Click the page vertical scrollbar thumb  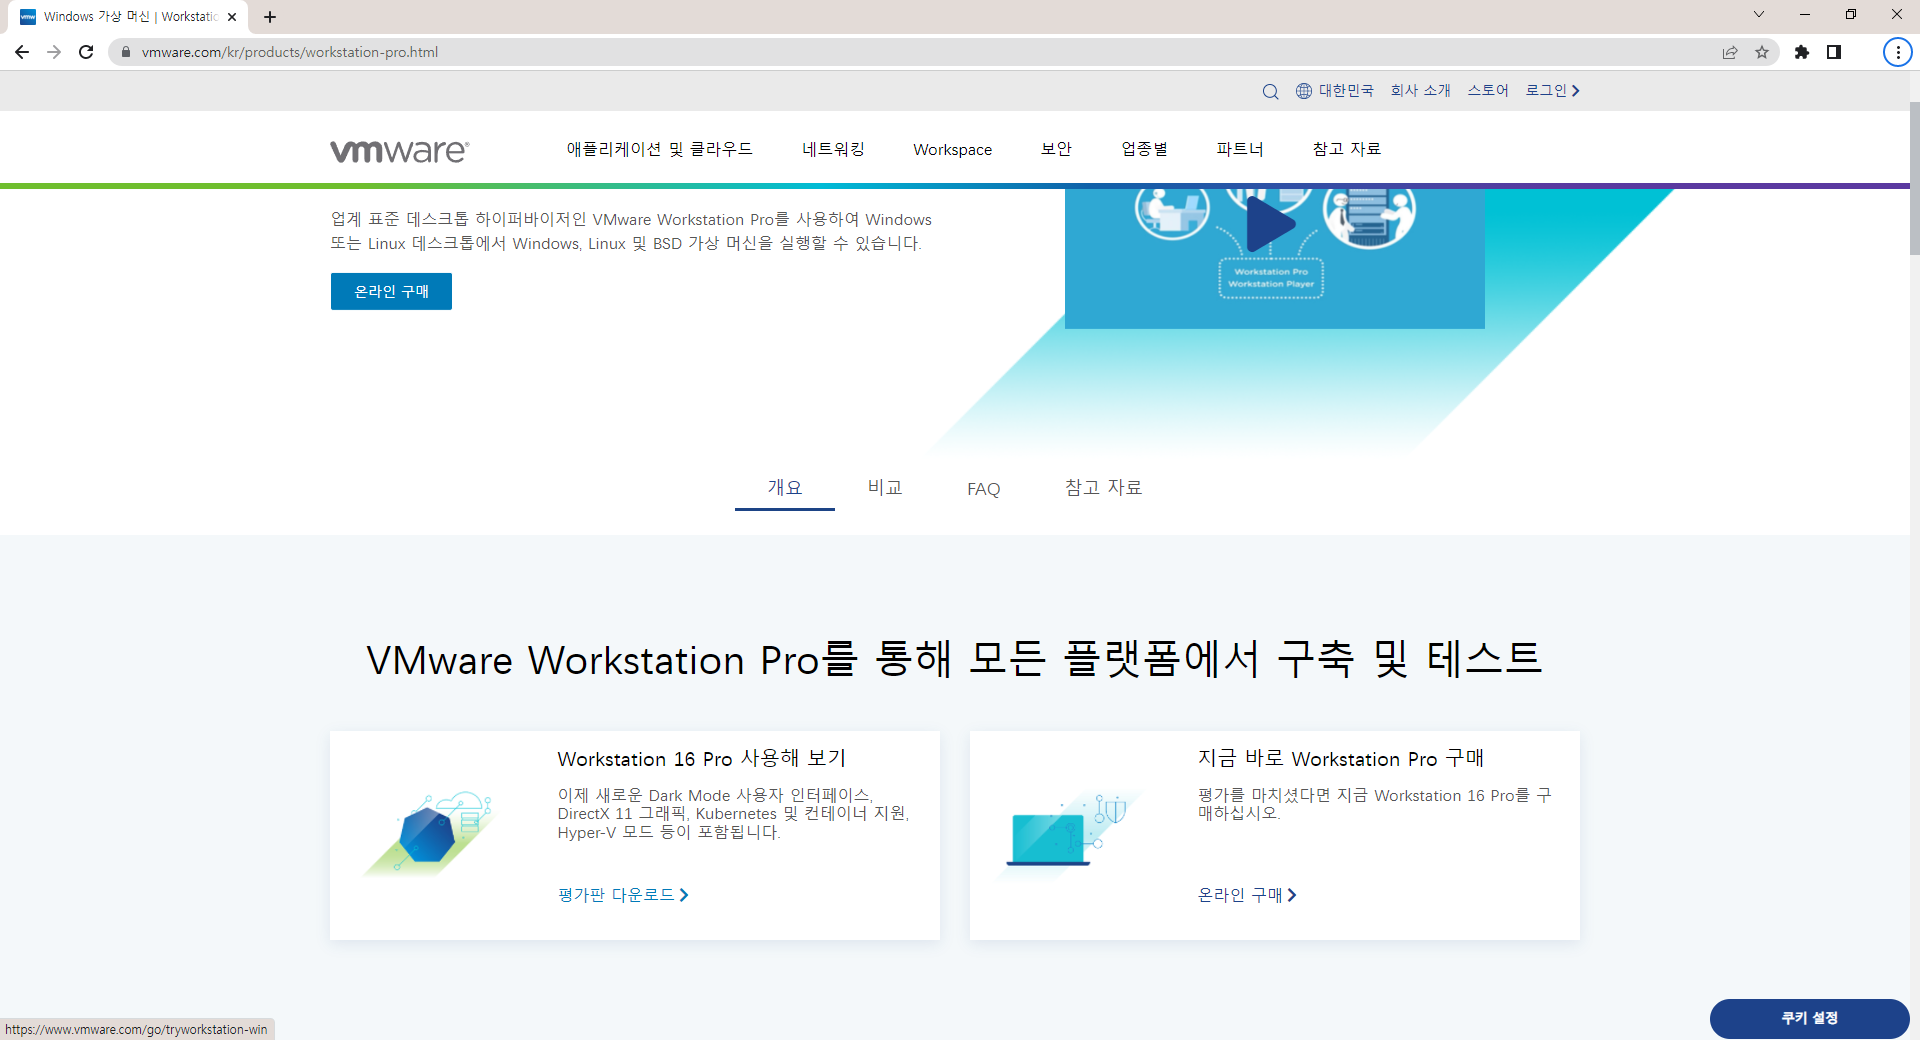pyautogui.click(x=1914, y=178)
